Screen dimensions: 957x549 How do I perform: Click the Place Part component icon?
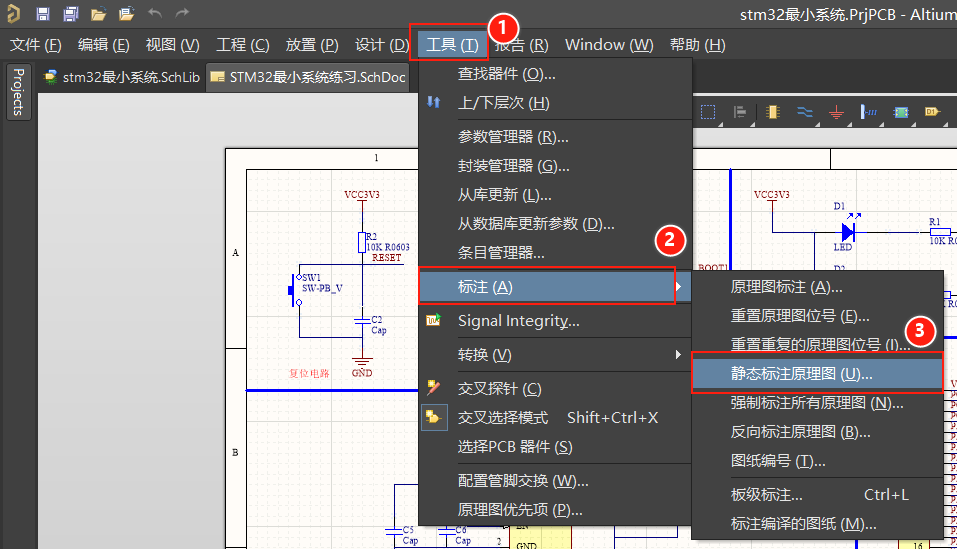pyautogui.click(x=773, y=112)
